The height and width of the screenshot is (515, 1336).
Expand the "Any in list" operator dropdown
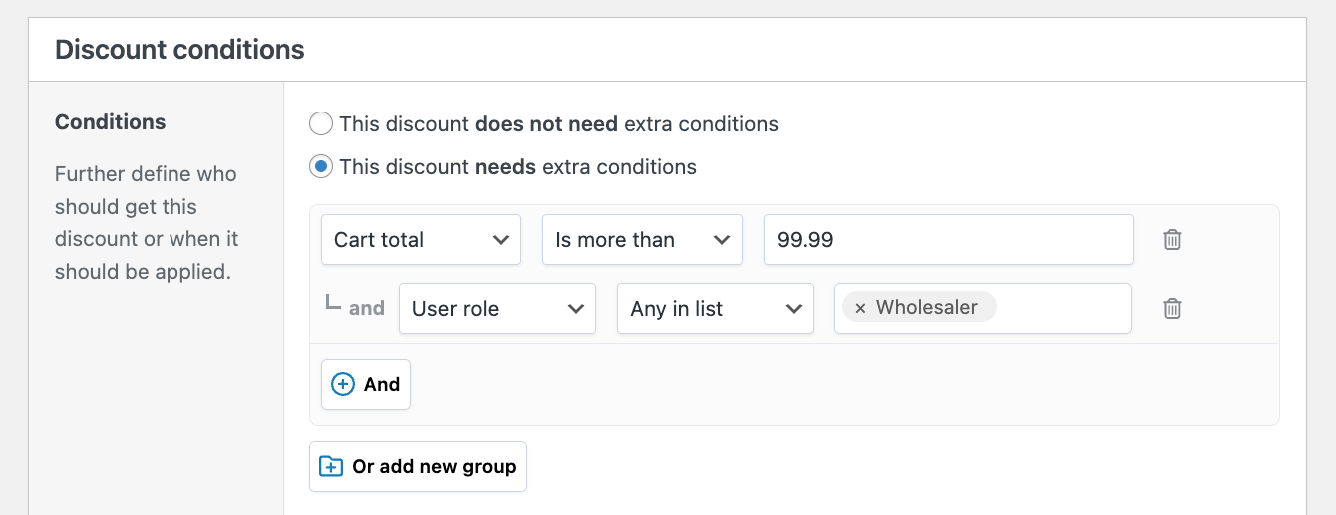(715, 309)
